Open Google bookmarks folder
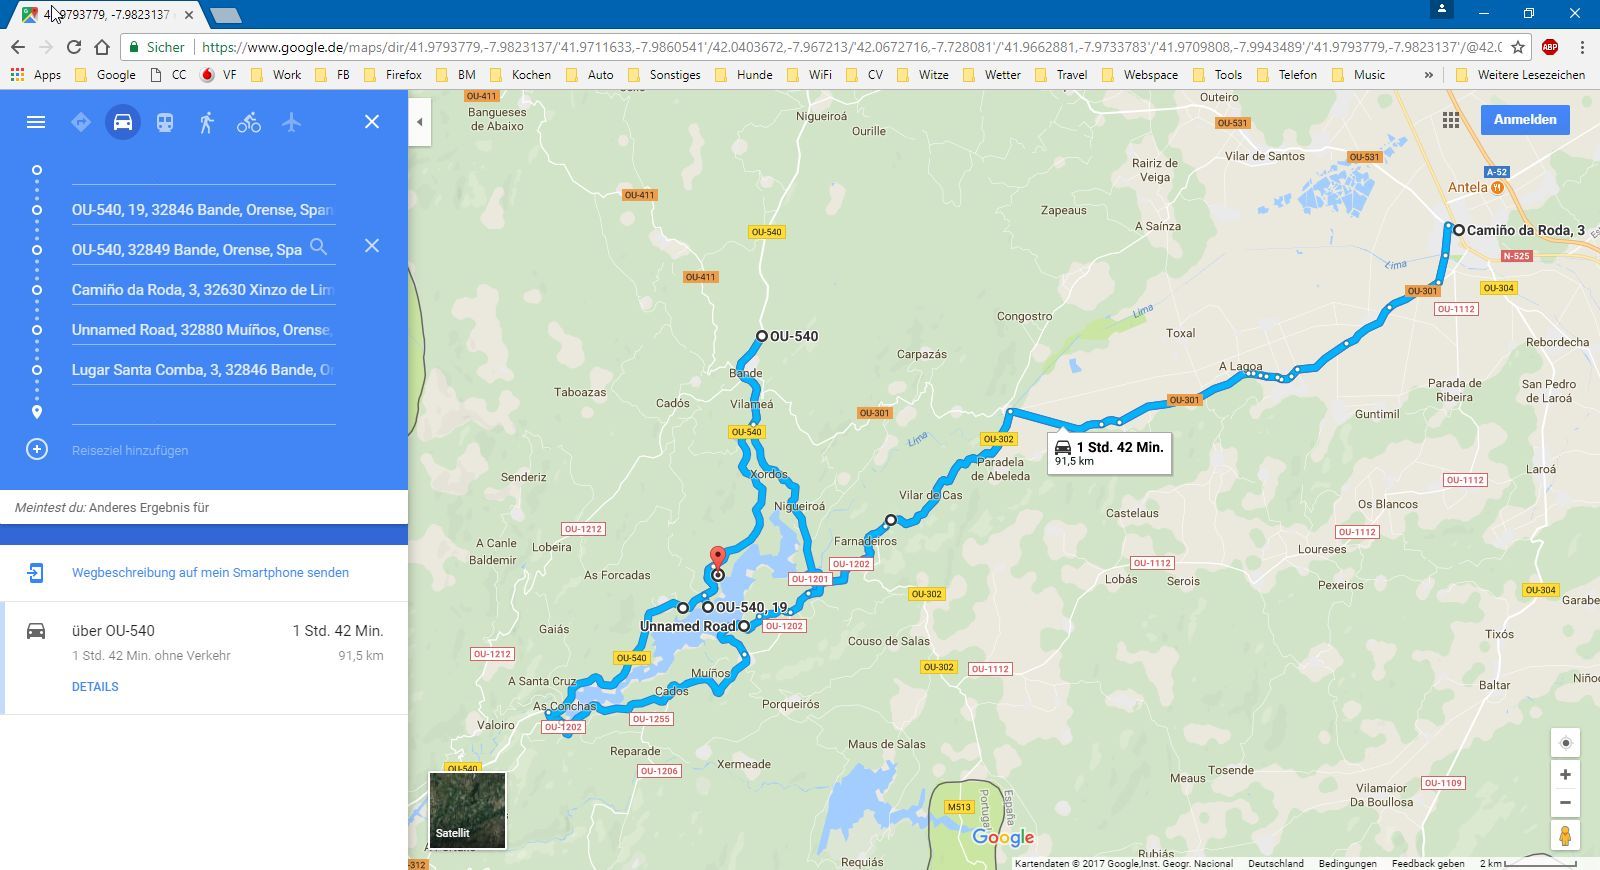The image size is (1600, 870). pyautogui.click(x=105, y=75)
